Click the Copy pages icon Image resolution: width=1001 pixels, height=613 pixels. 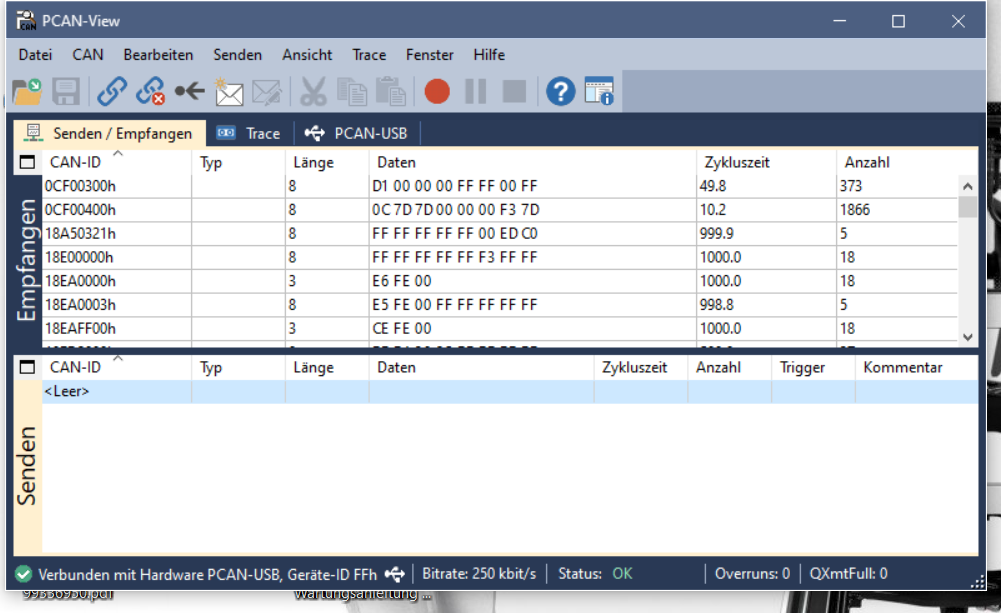[352, 91]
